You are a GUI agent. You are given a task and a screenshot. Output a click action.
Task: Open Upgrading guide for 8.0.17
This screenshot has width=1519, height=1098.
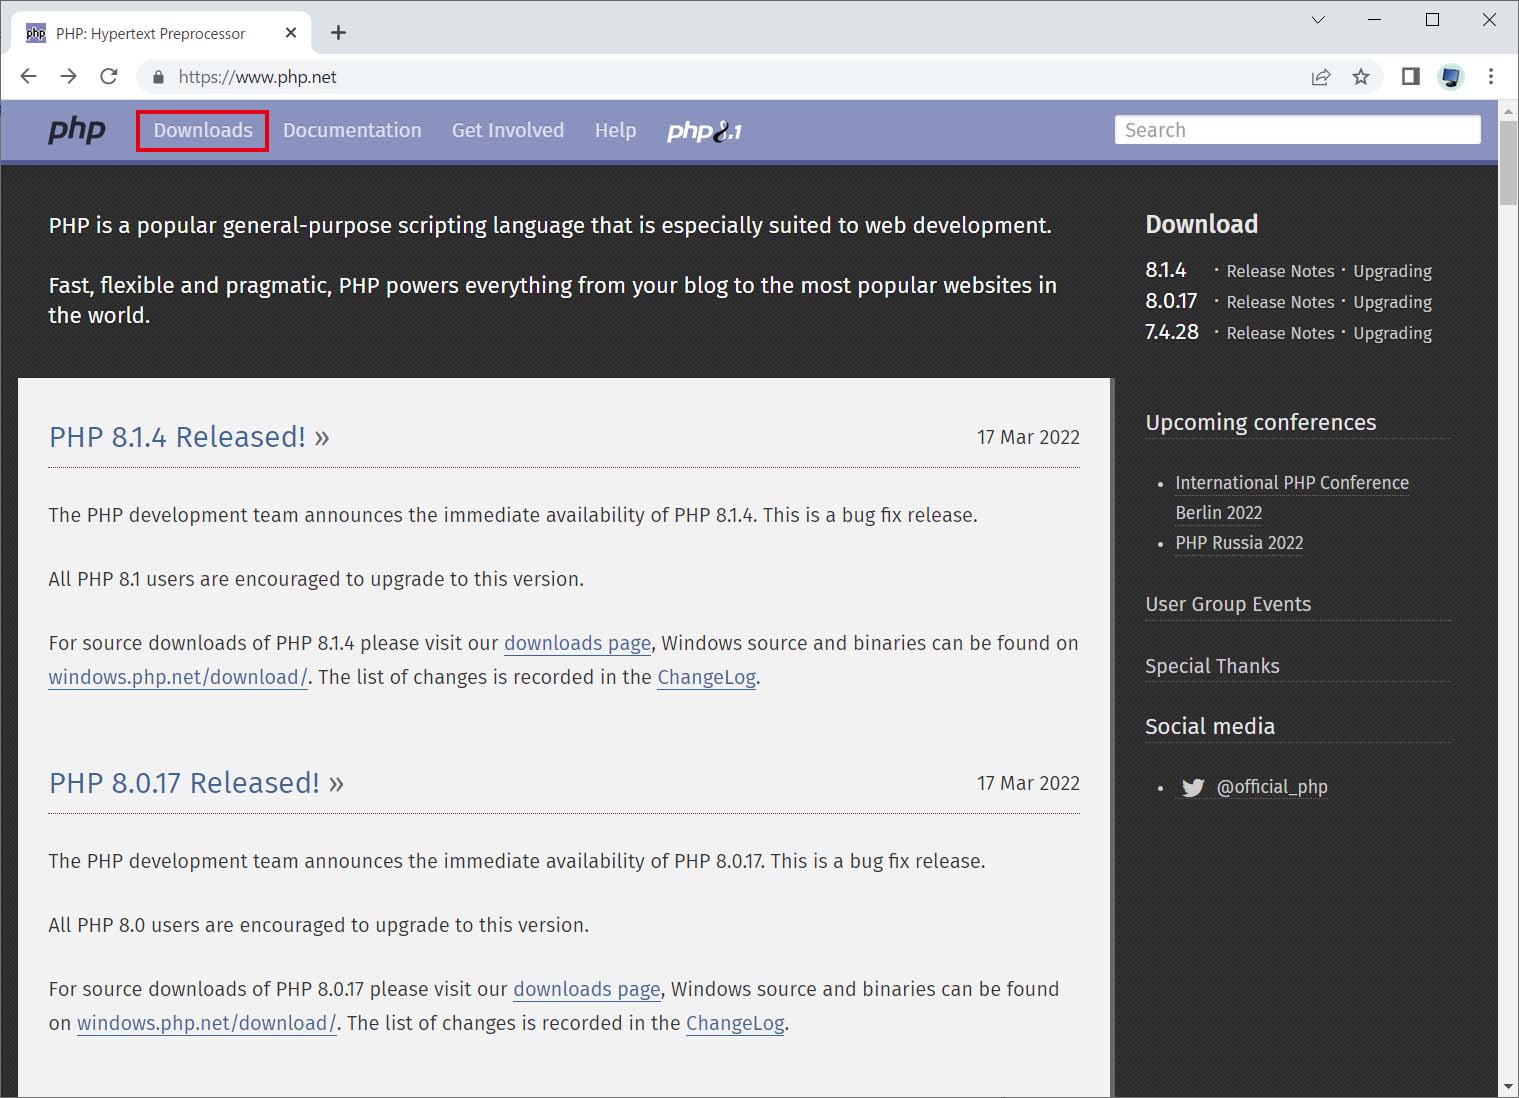tap(1392, 302)
